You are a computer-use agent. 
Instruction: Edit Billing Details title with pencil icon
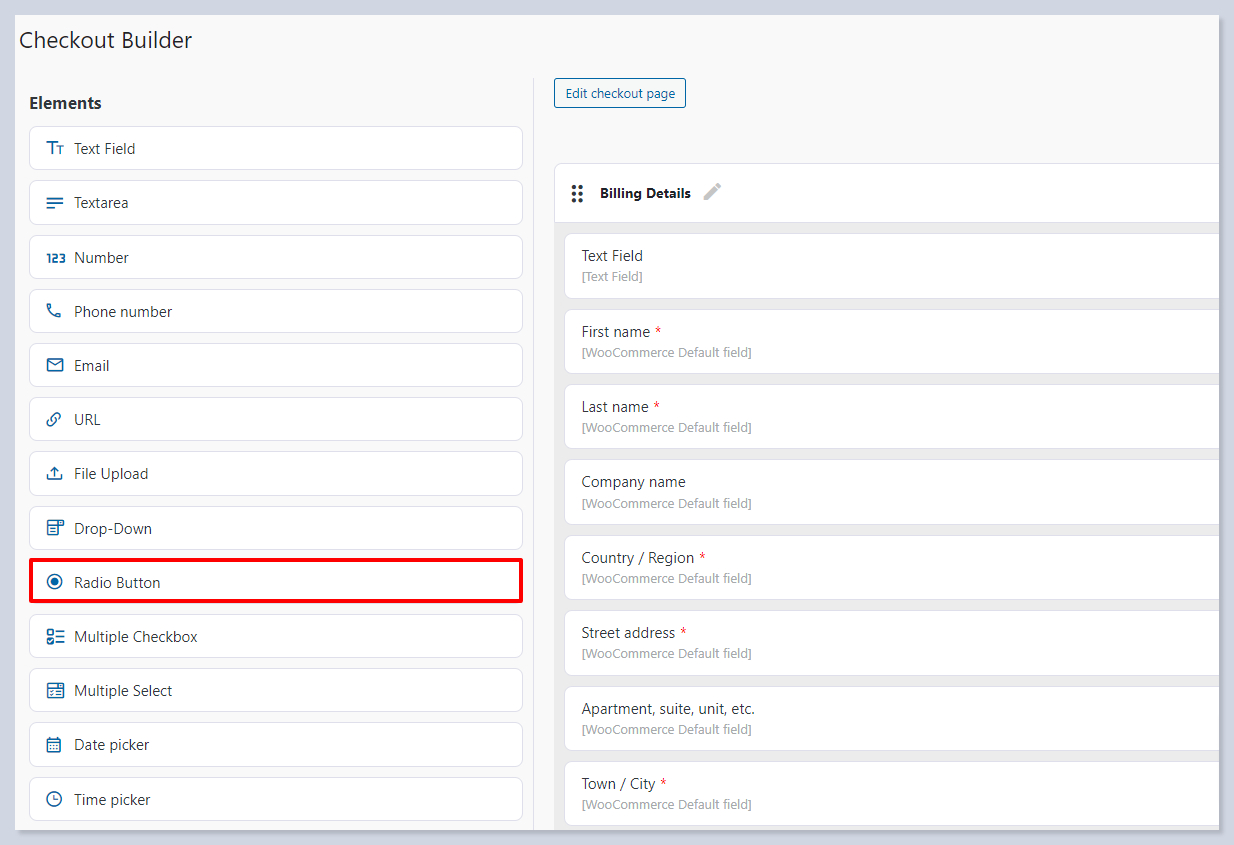[x=712, y=193]
